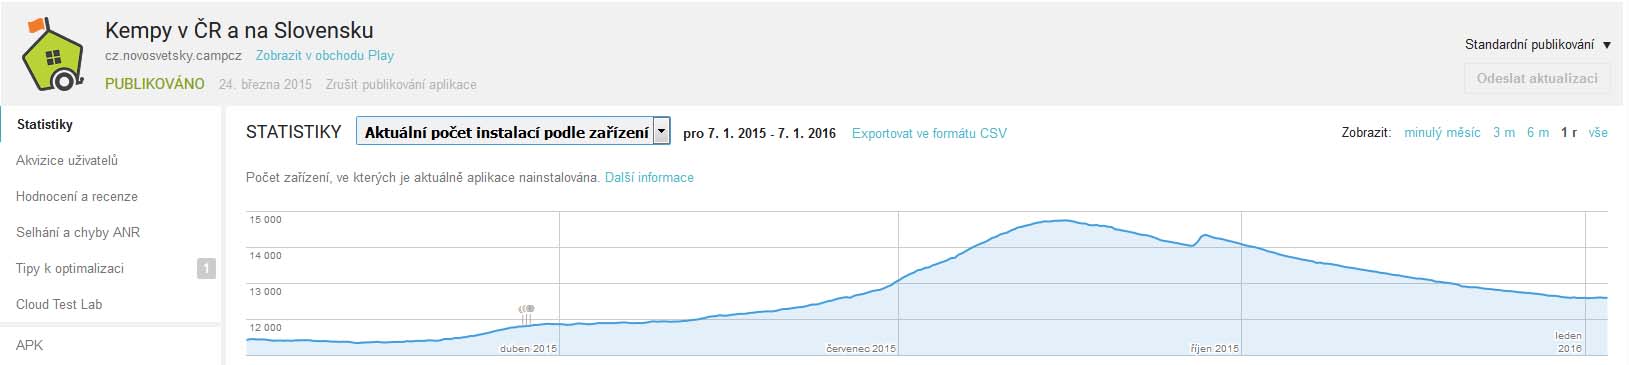Click the leden 2016 axis label

1569,343
